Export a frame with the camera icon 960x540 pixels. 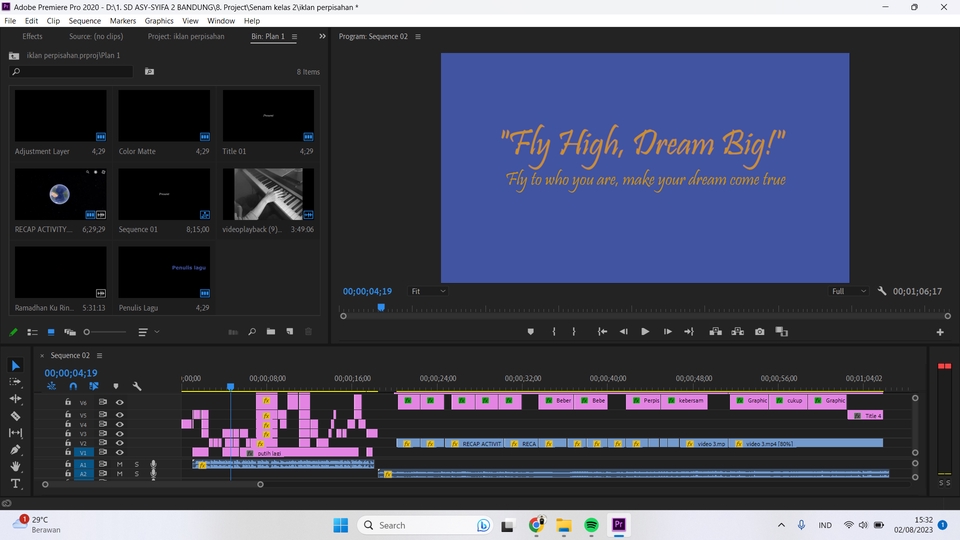click(760, 331)
